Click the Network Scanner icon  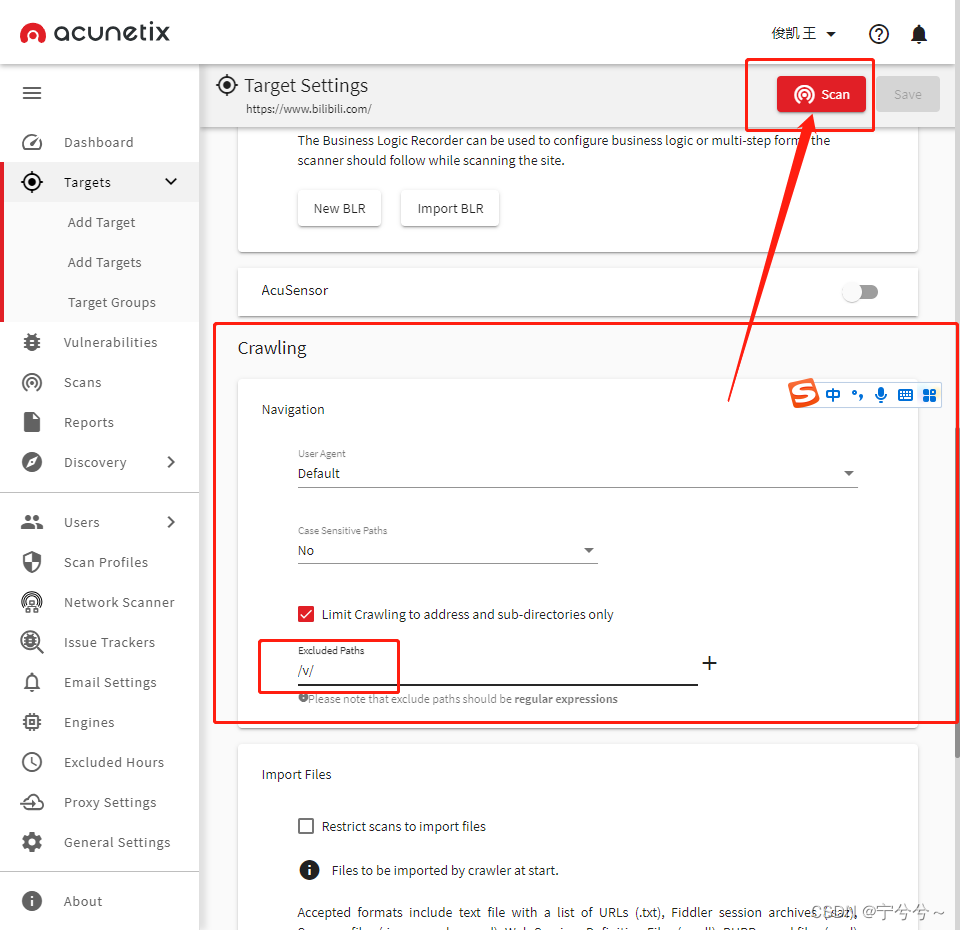point(32,602)
